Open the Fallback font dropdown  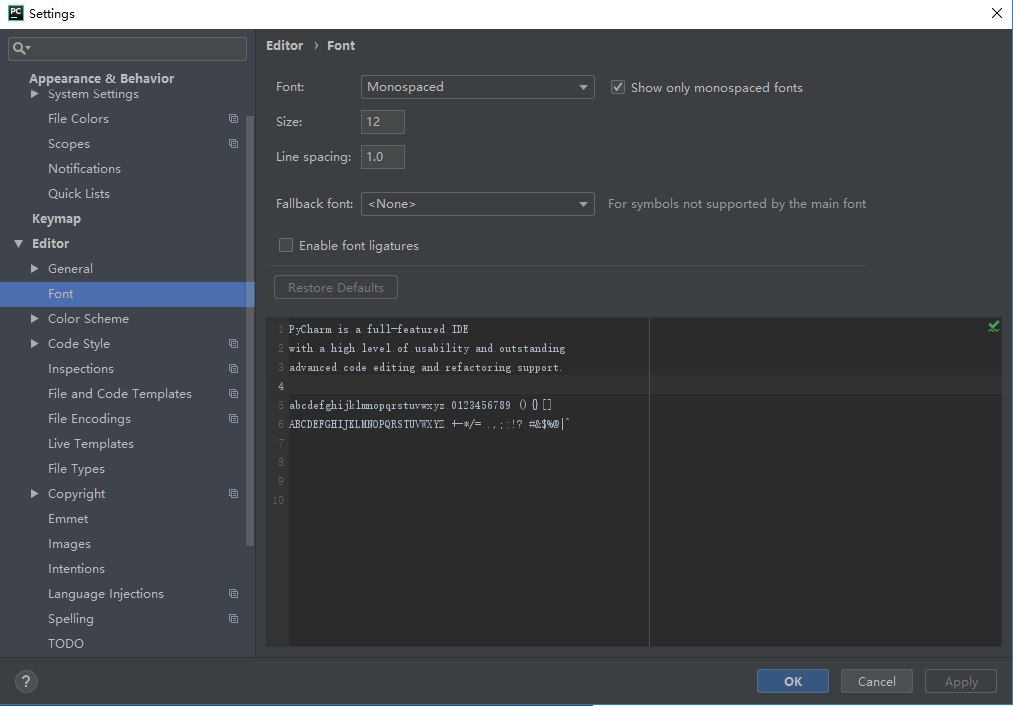477,204
